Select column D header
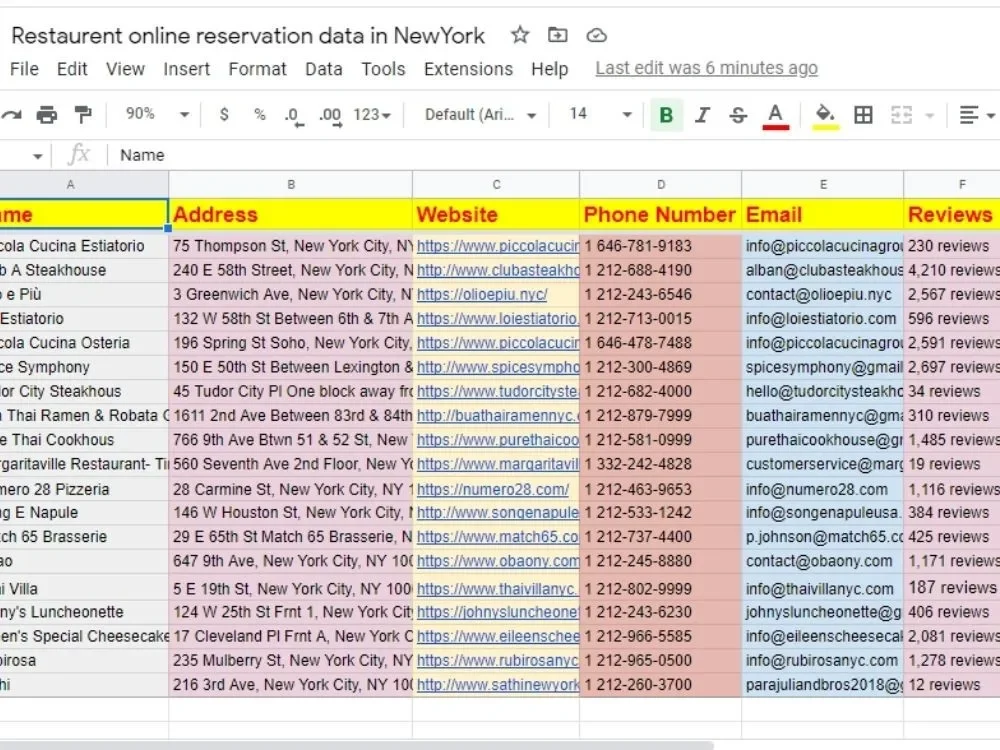This screenshot has width=1000, height=750. [x=661, y=184]
